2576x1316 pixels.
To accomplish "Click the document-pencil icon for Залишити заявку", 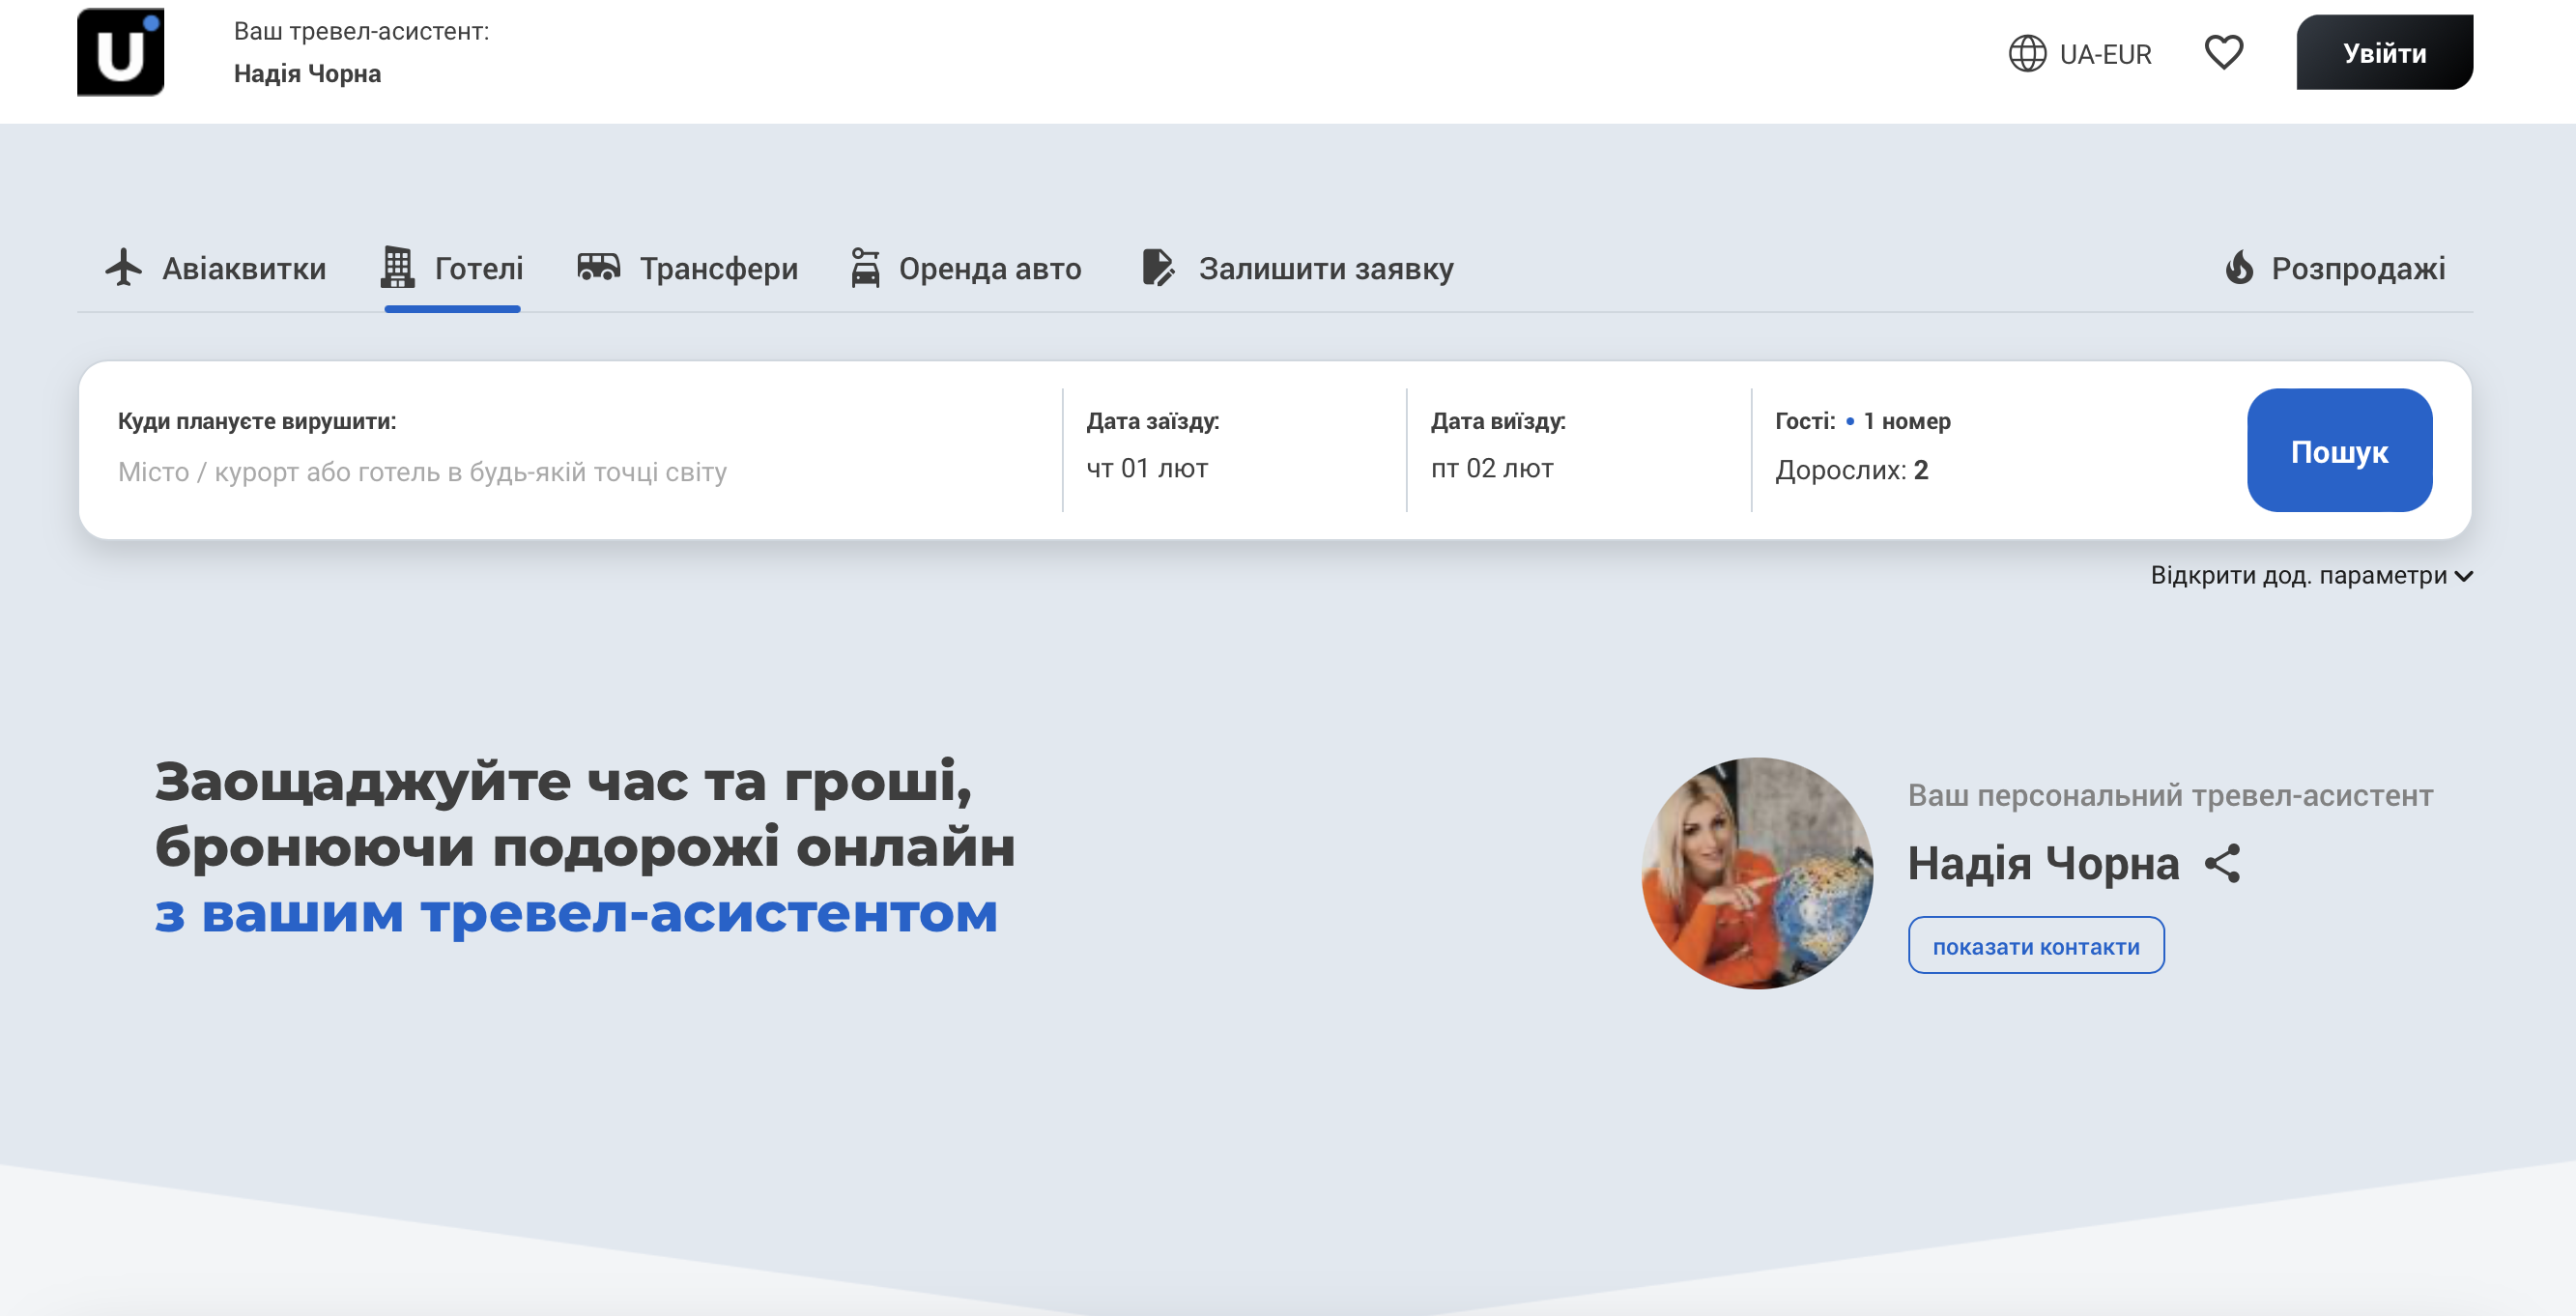I will click(x=1158, y=267).
